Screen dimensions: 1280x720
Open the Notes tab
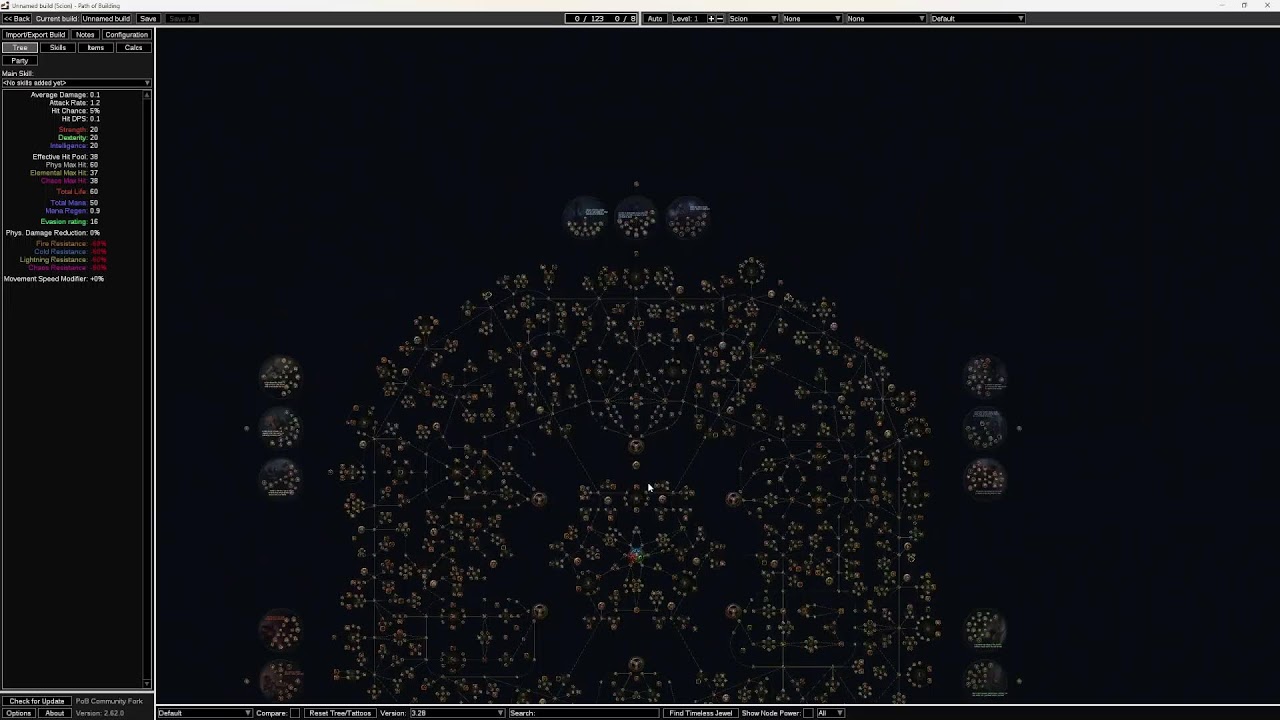pos(85,35)
